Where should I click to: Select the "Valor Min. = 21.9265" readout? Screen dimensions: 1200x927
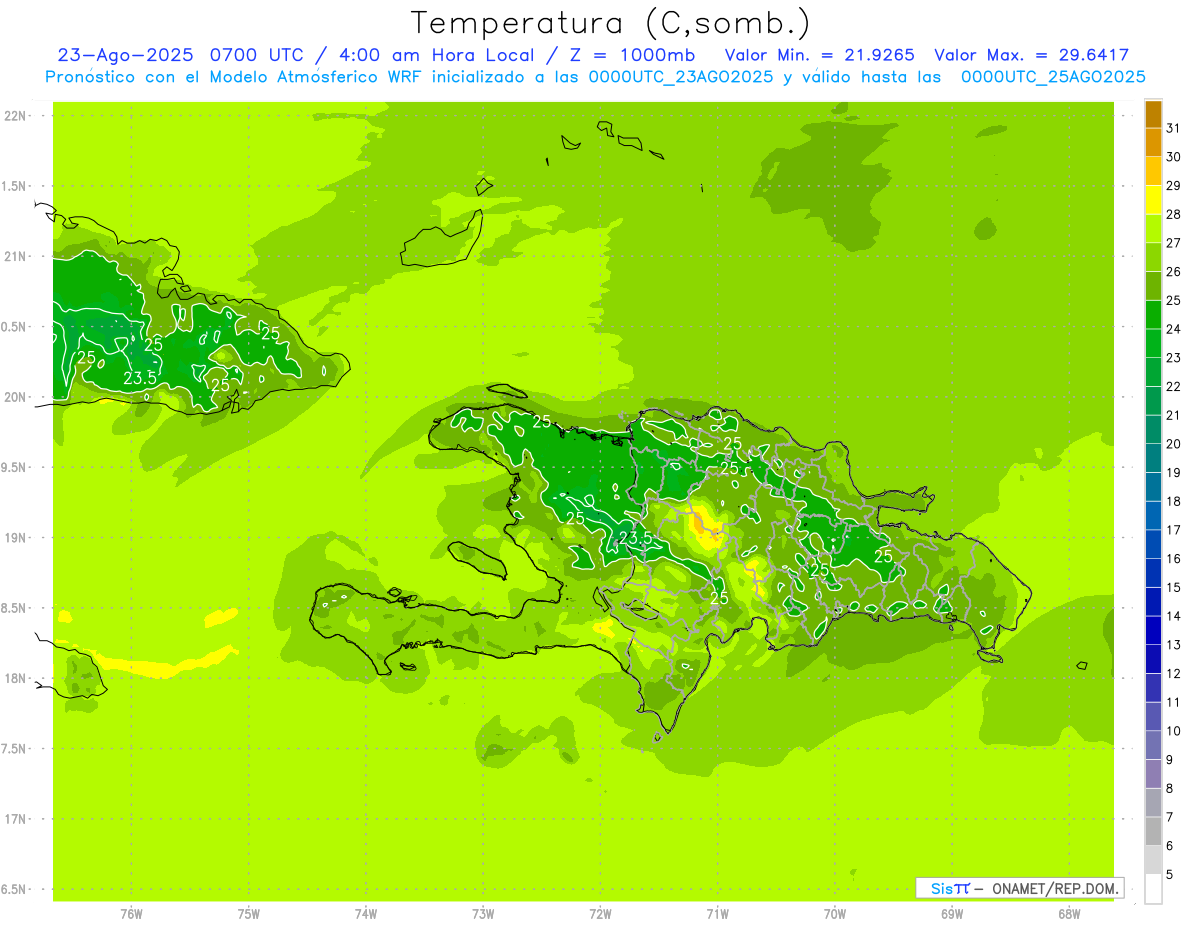(819, 55)
